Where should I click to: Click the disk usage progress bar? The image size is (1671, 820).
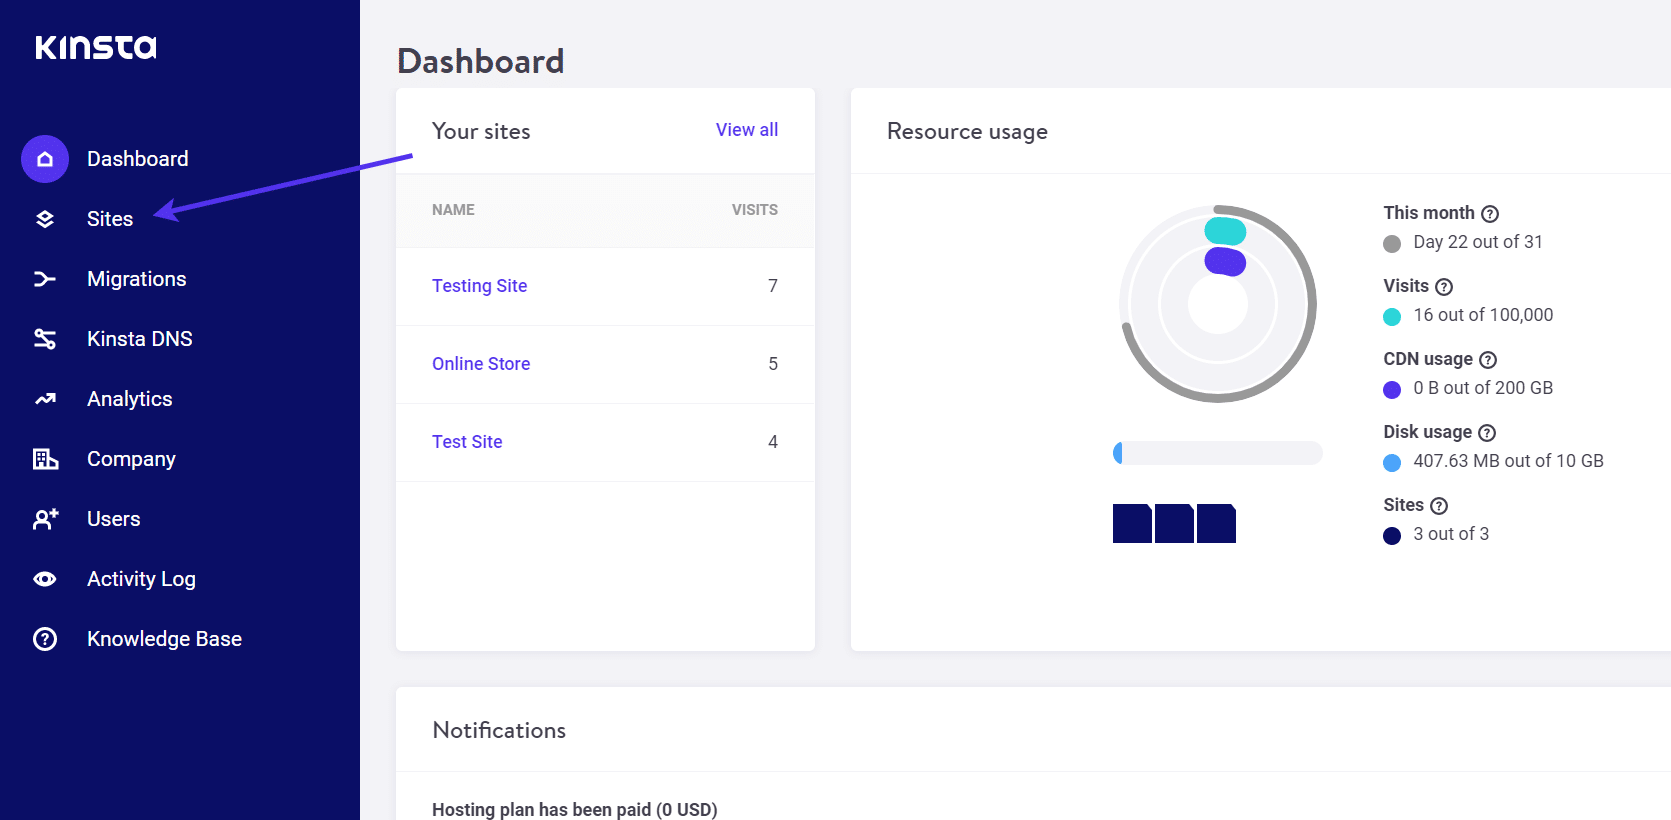click(1218, 453)
